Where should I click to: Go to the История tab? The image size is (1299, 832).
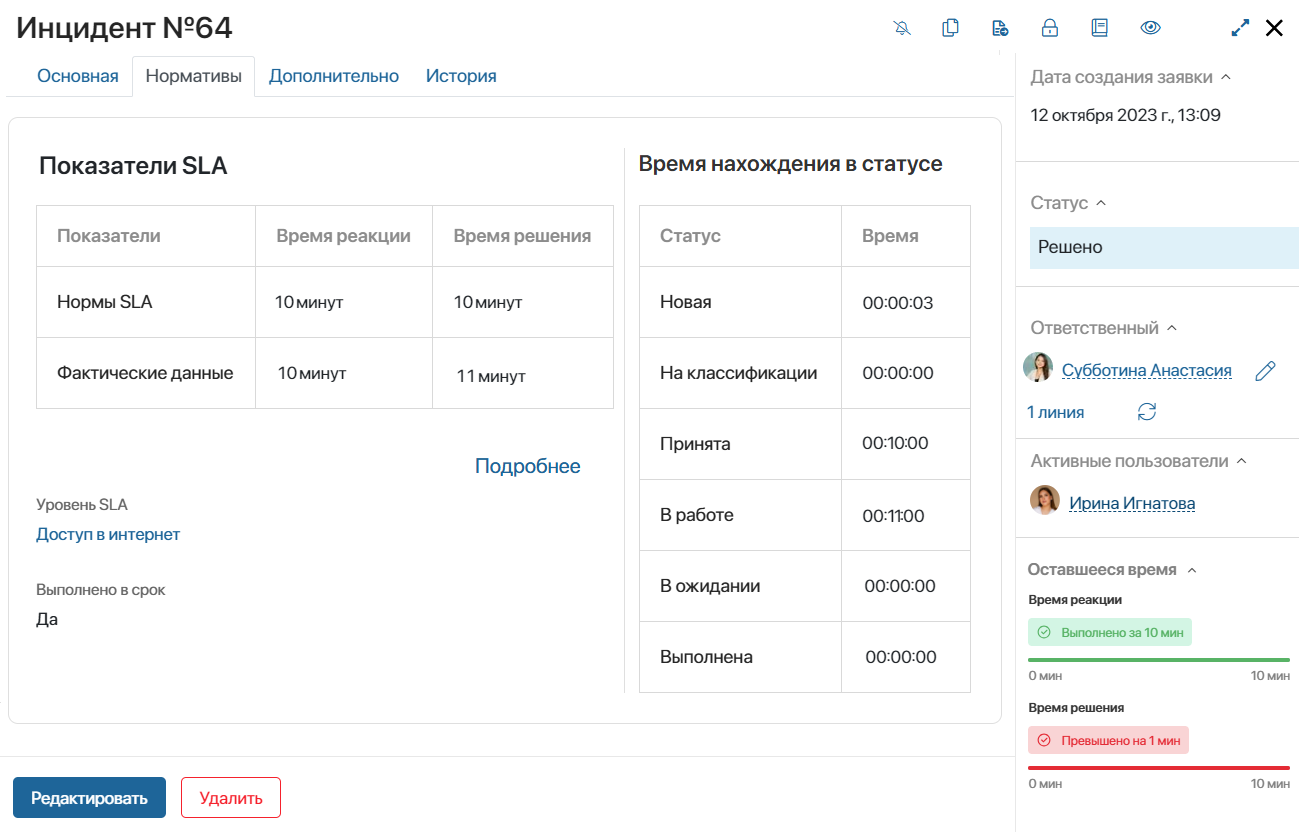click(x=461, y=76)
